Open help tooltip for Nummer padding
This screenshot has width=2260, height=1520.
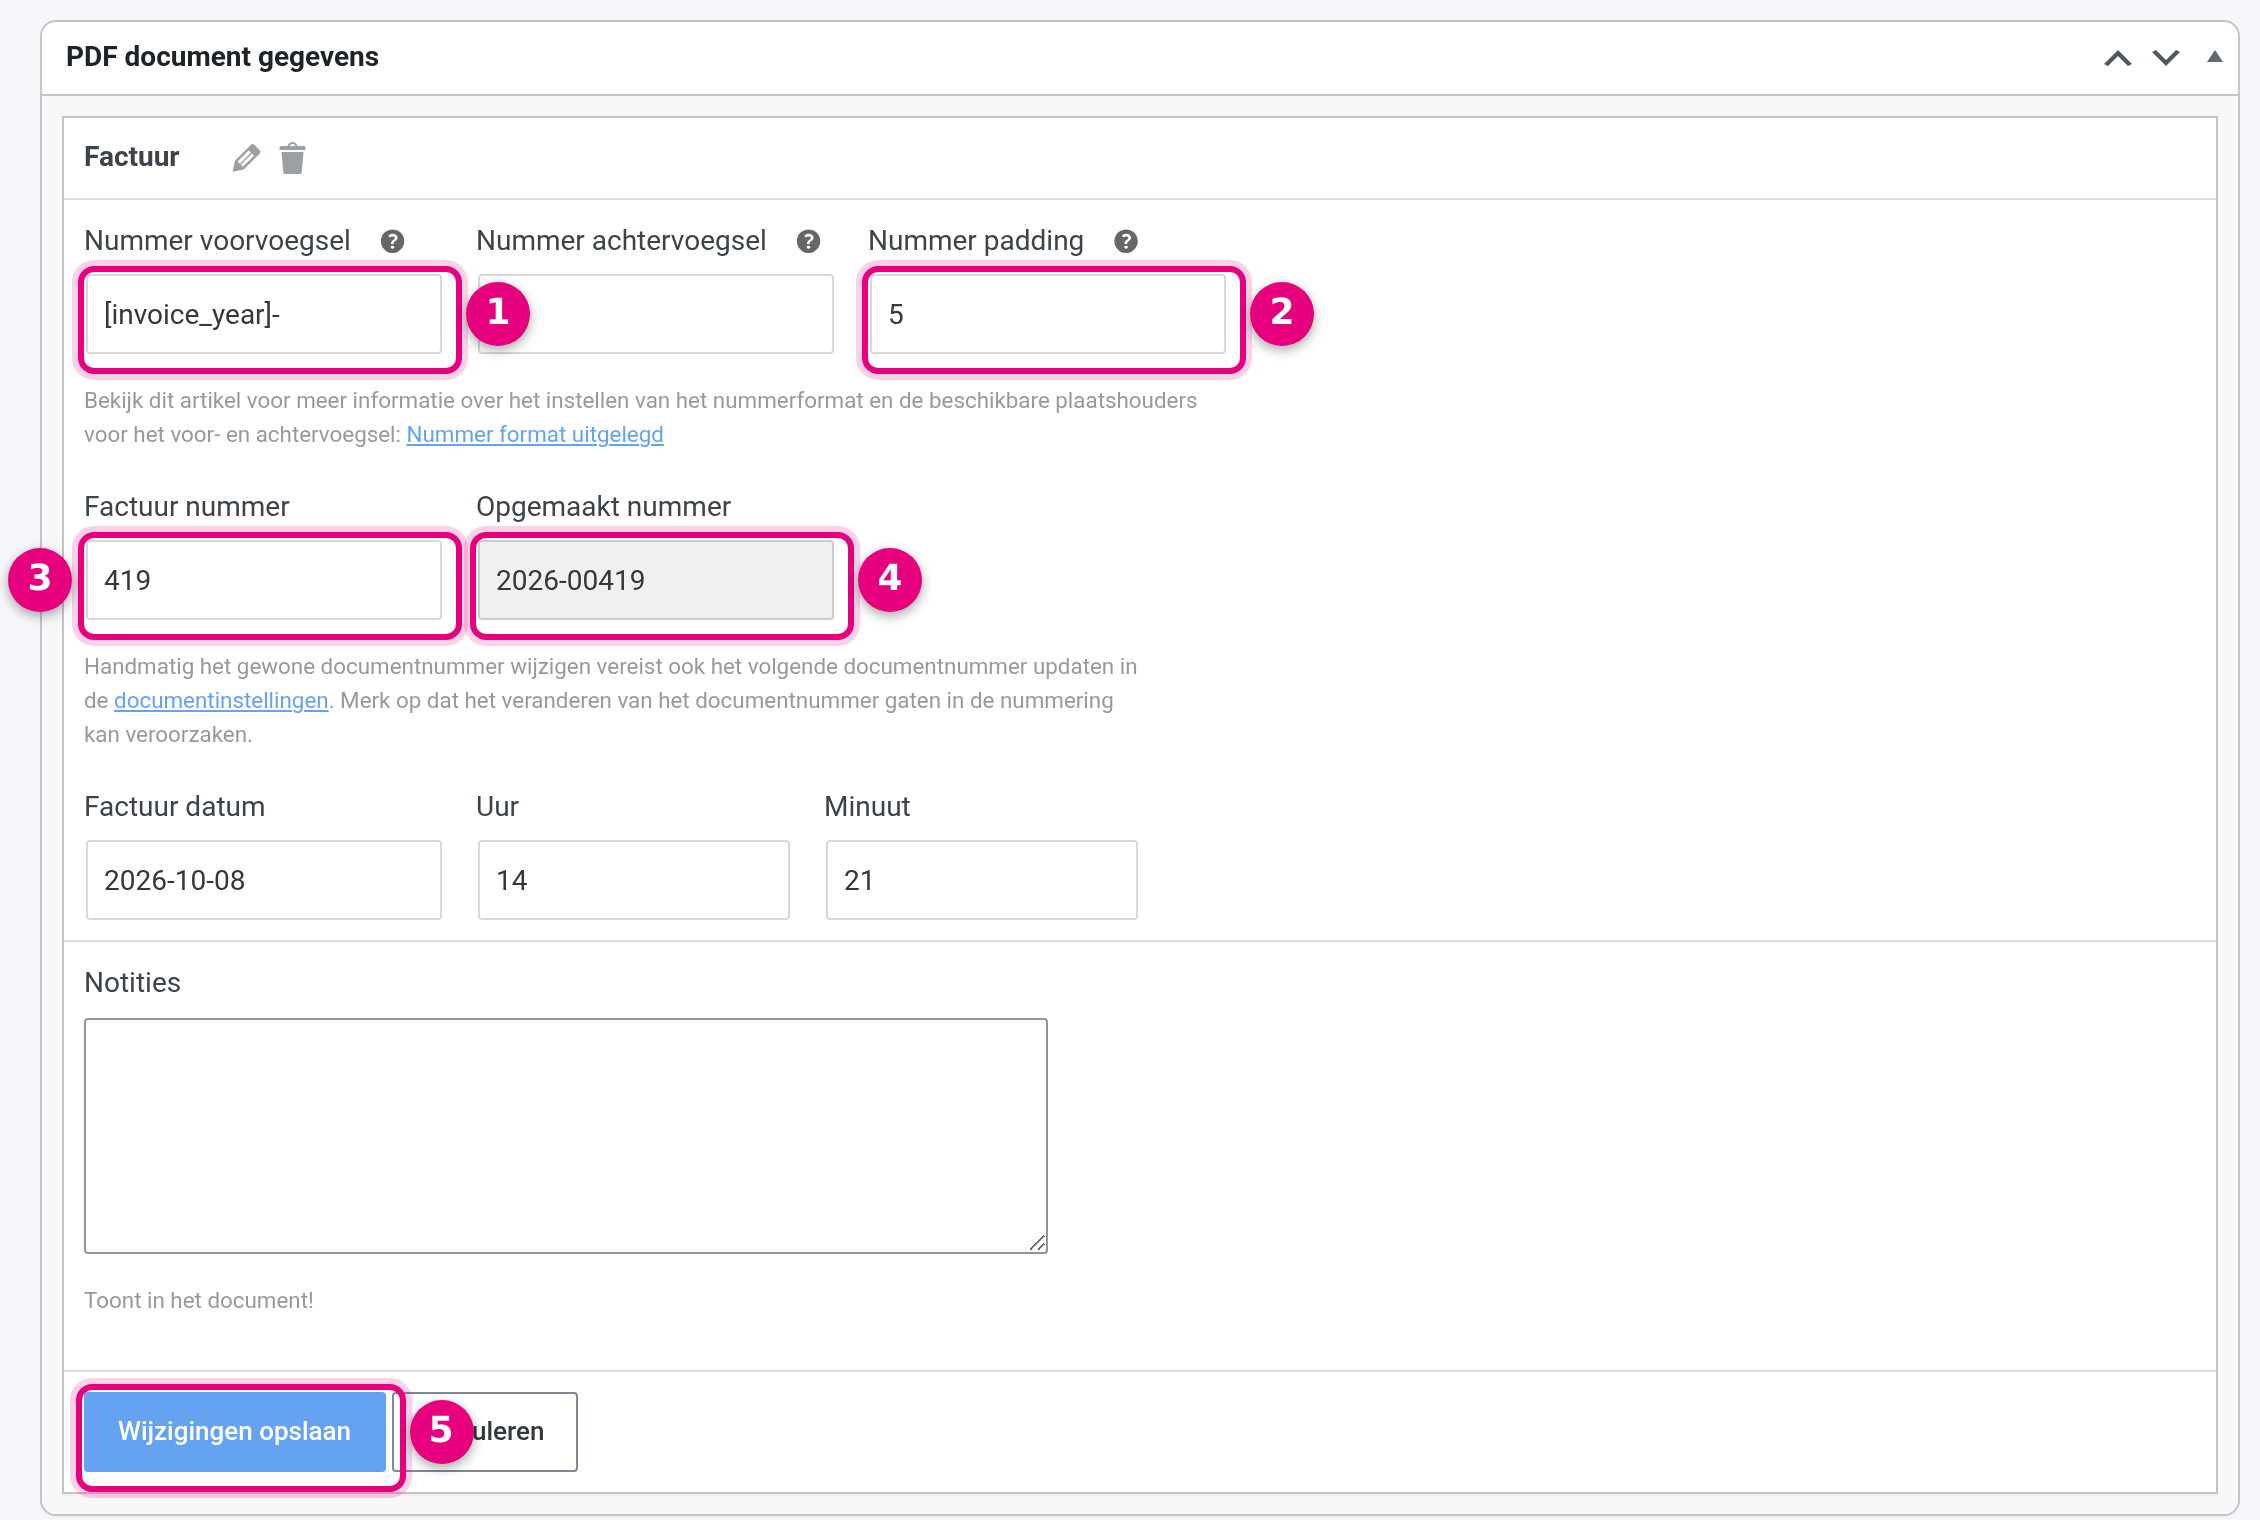[1126, 241]
